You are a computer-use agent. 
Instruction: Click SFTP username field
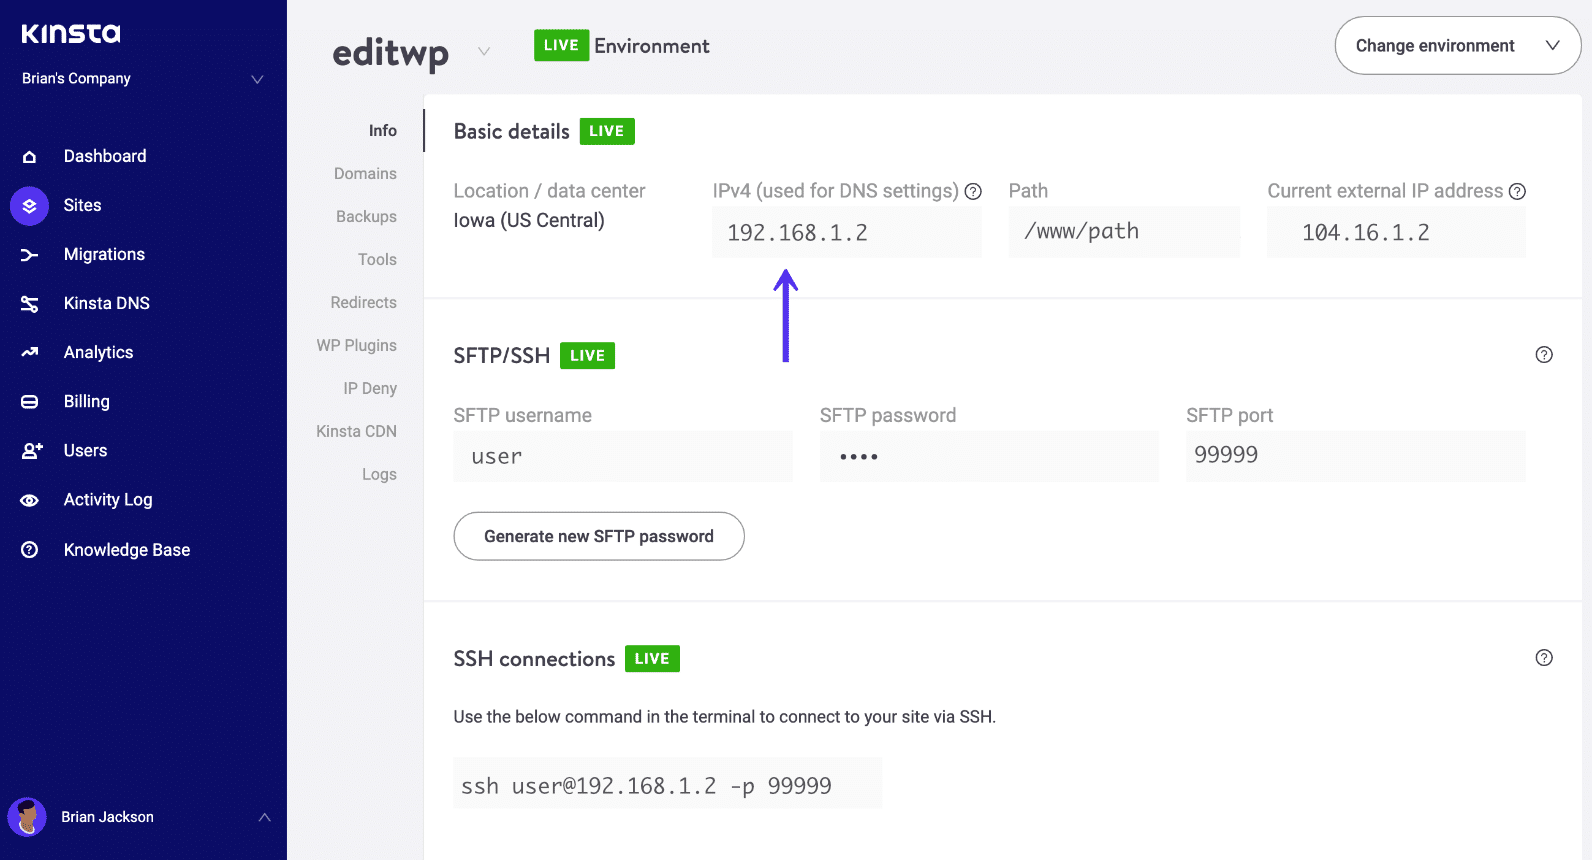coord(623,456)
